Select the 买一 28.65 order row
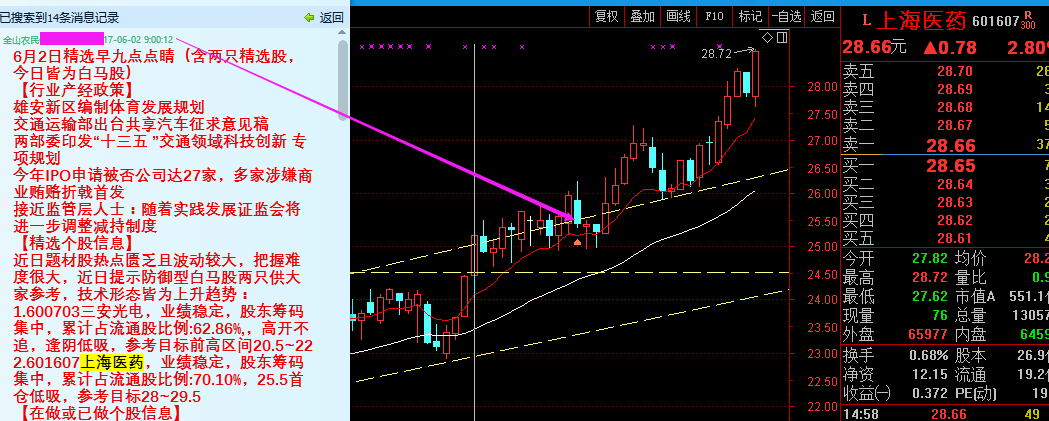 click(x=945, y=166)
